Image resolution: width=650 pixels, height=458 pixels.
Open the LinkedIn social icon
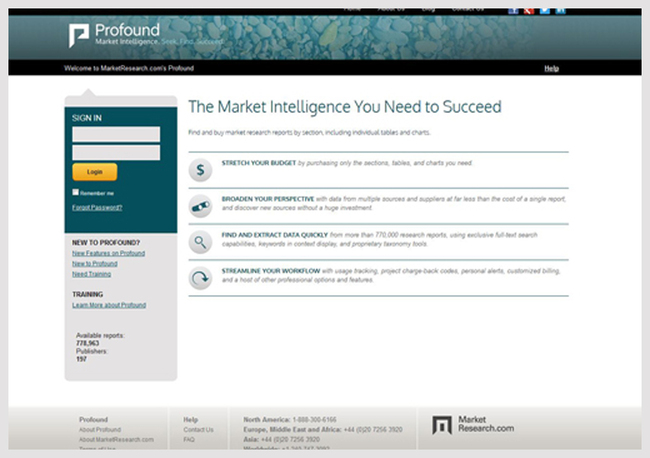[x=560, y=11]
